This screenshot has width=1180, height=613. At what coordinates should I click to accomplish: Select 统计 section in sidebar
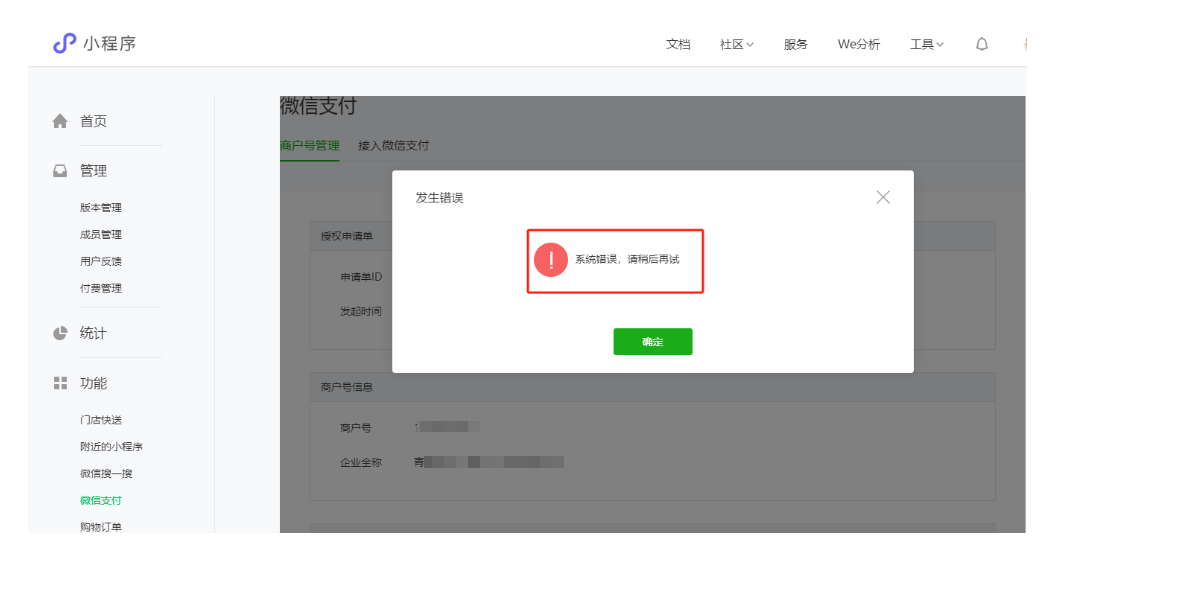[x=93, y=333]
